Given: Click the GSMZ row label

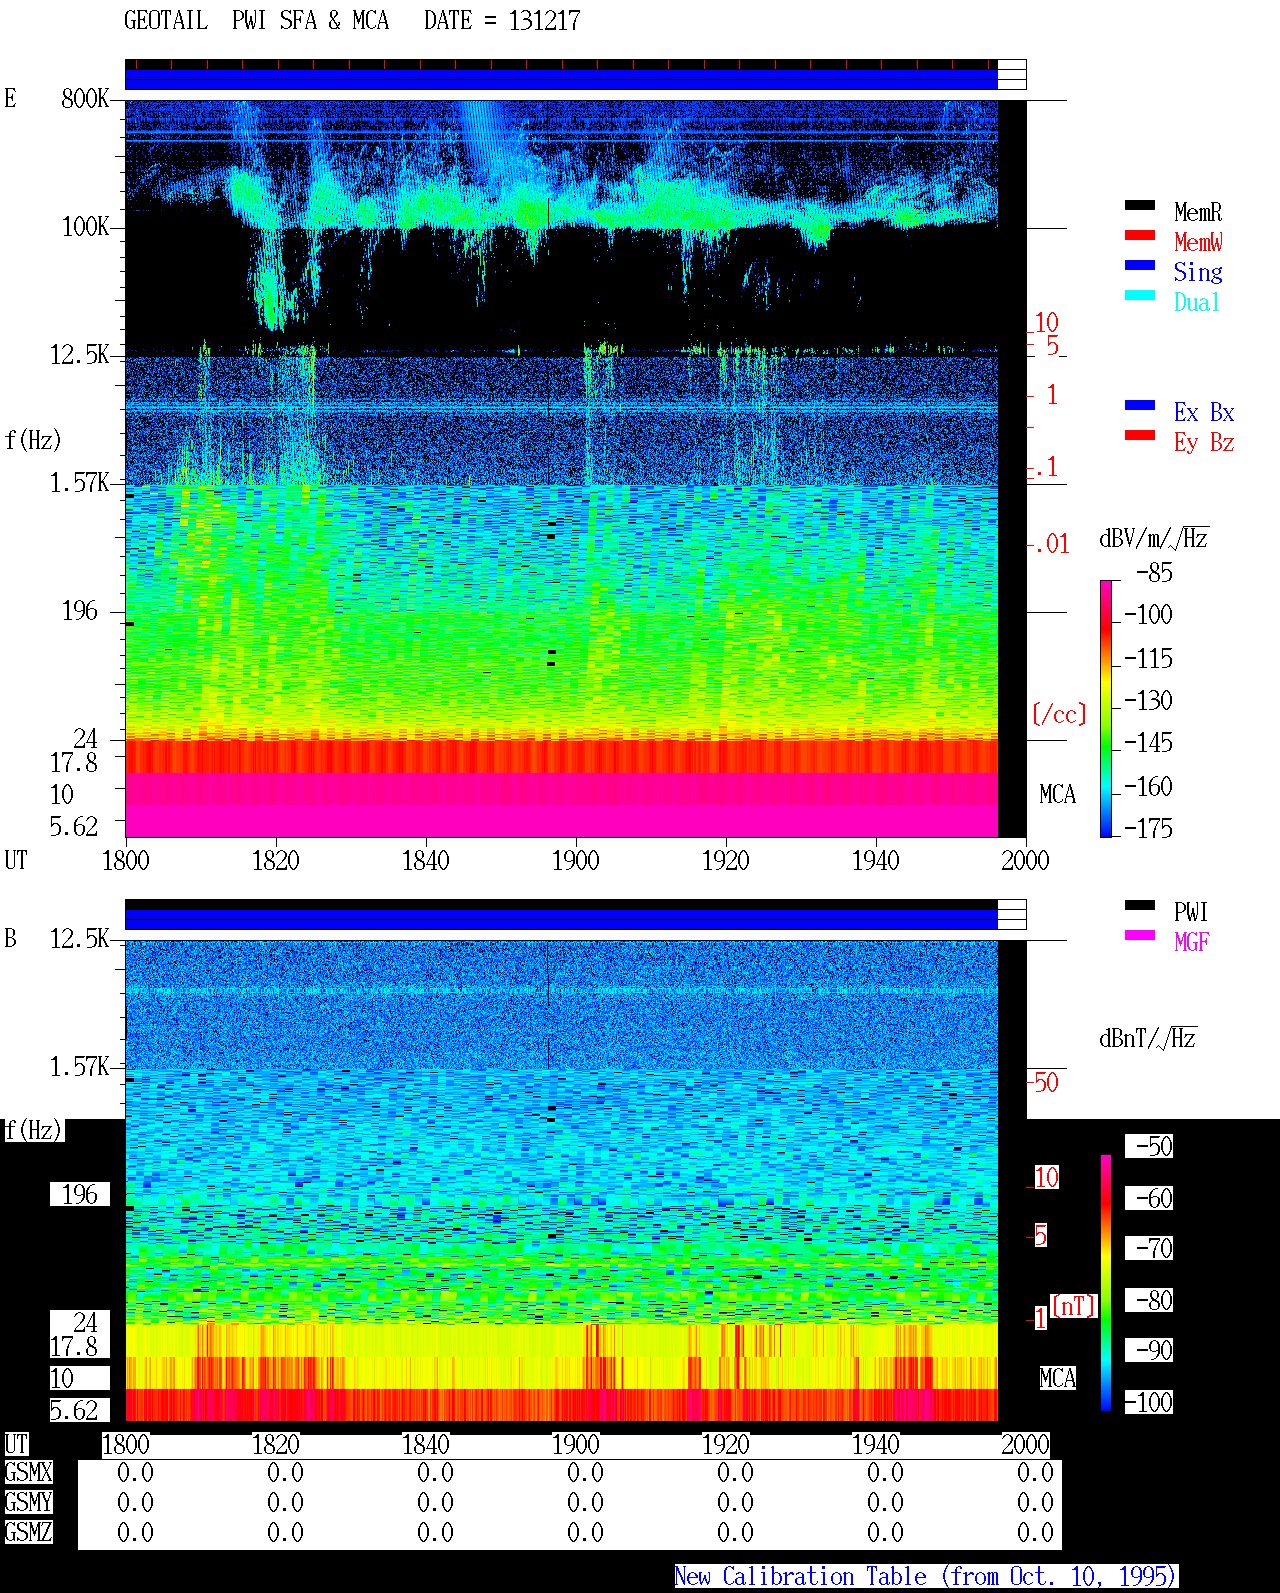Looking at the screenshot, I should tap(28, 1532).
